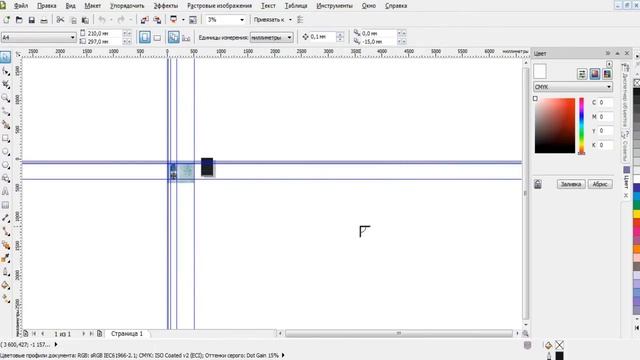The image size is (640, 360).
Task: Select the Страница 1 page tab
Action: (127, 333)
